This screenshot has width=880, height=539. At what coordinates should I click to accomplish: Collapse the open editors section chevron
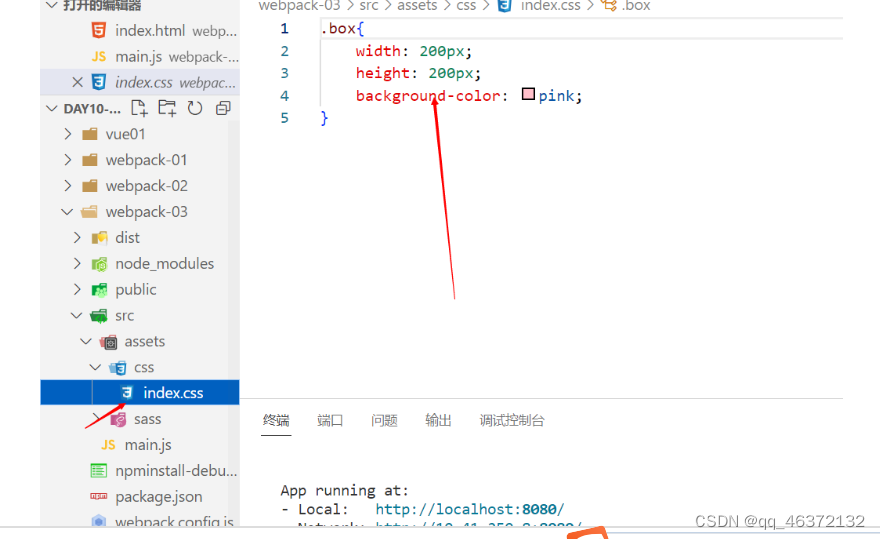(x=52, y=6)
